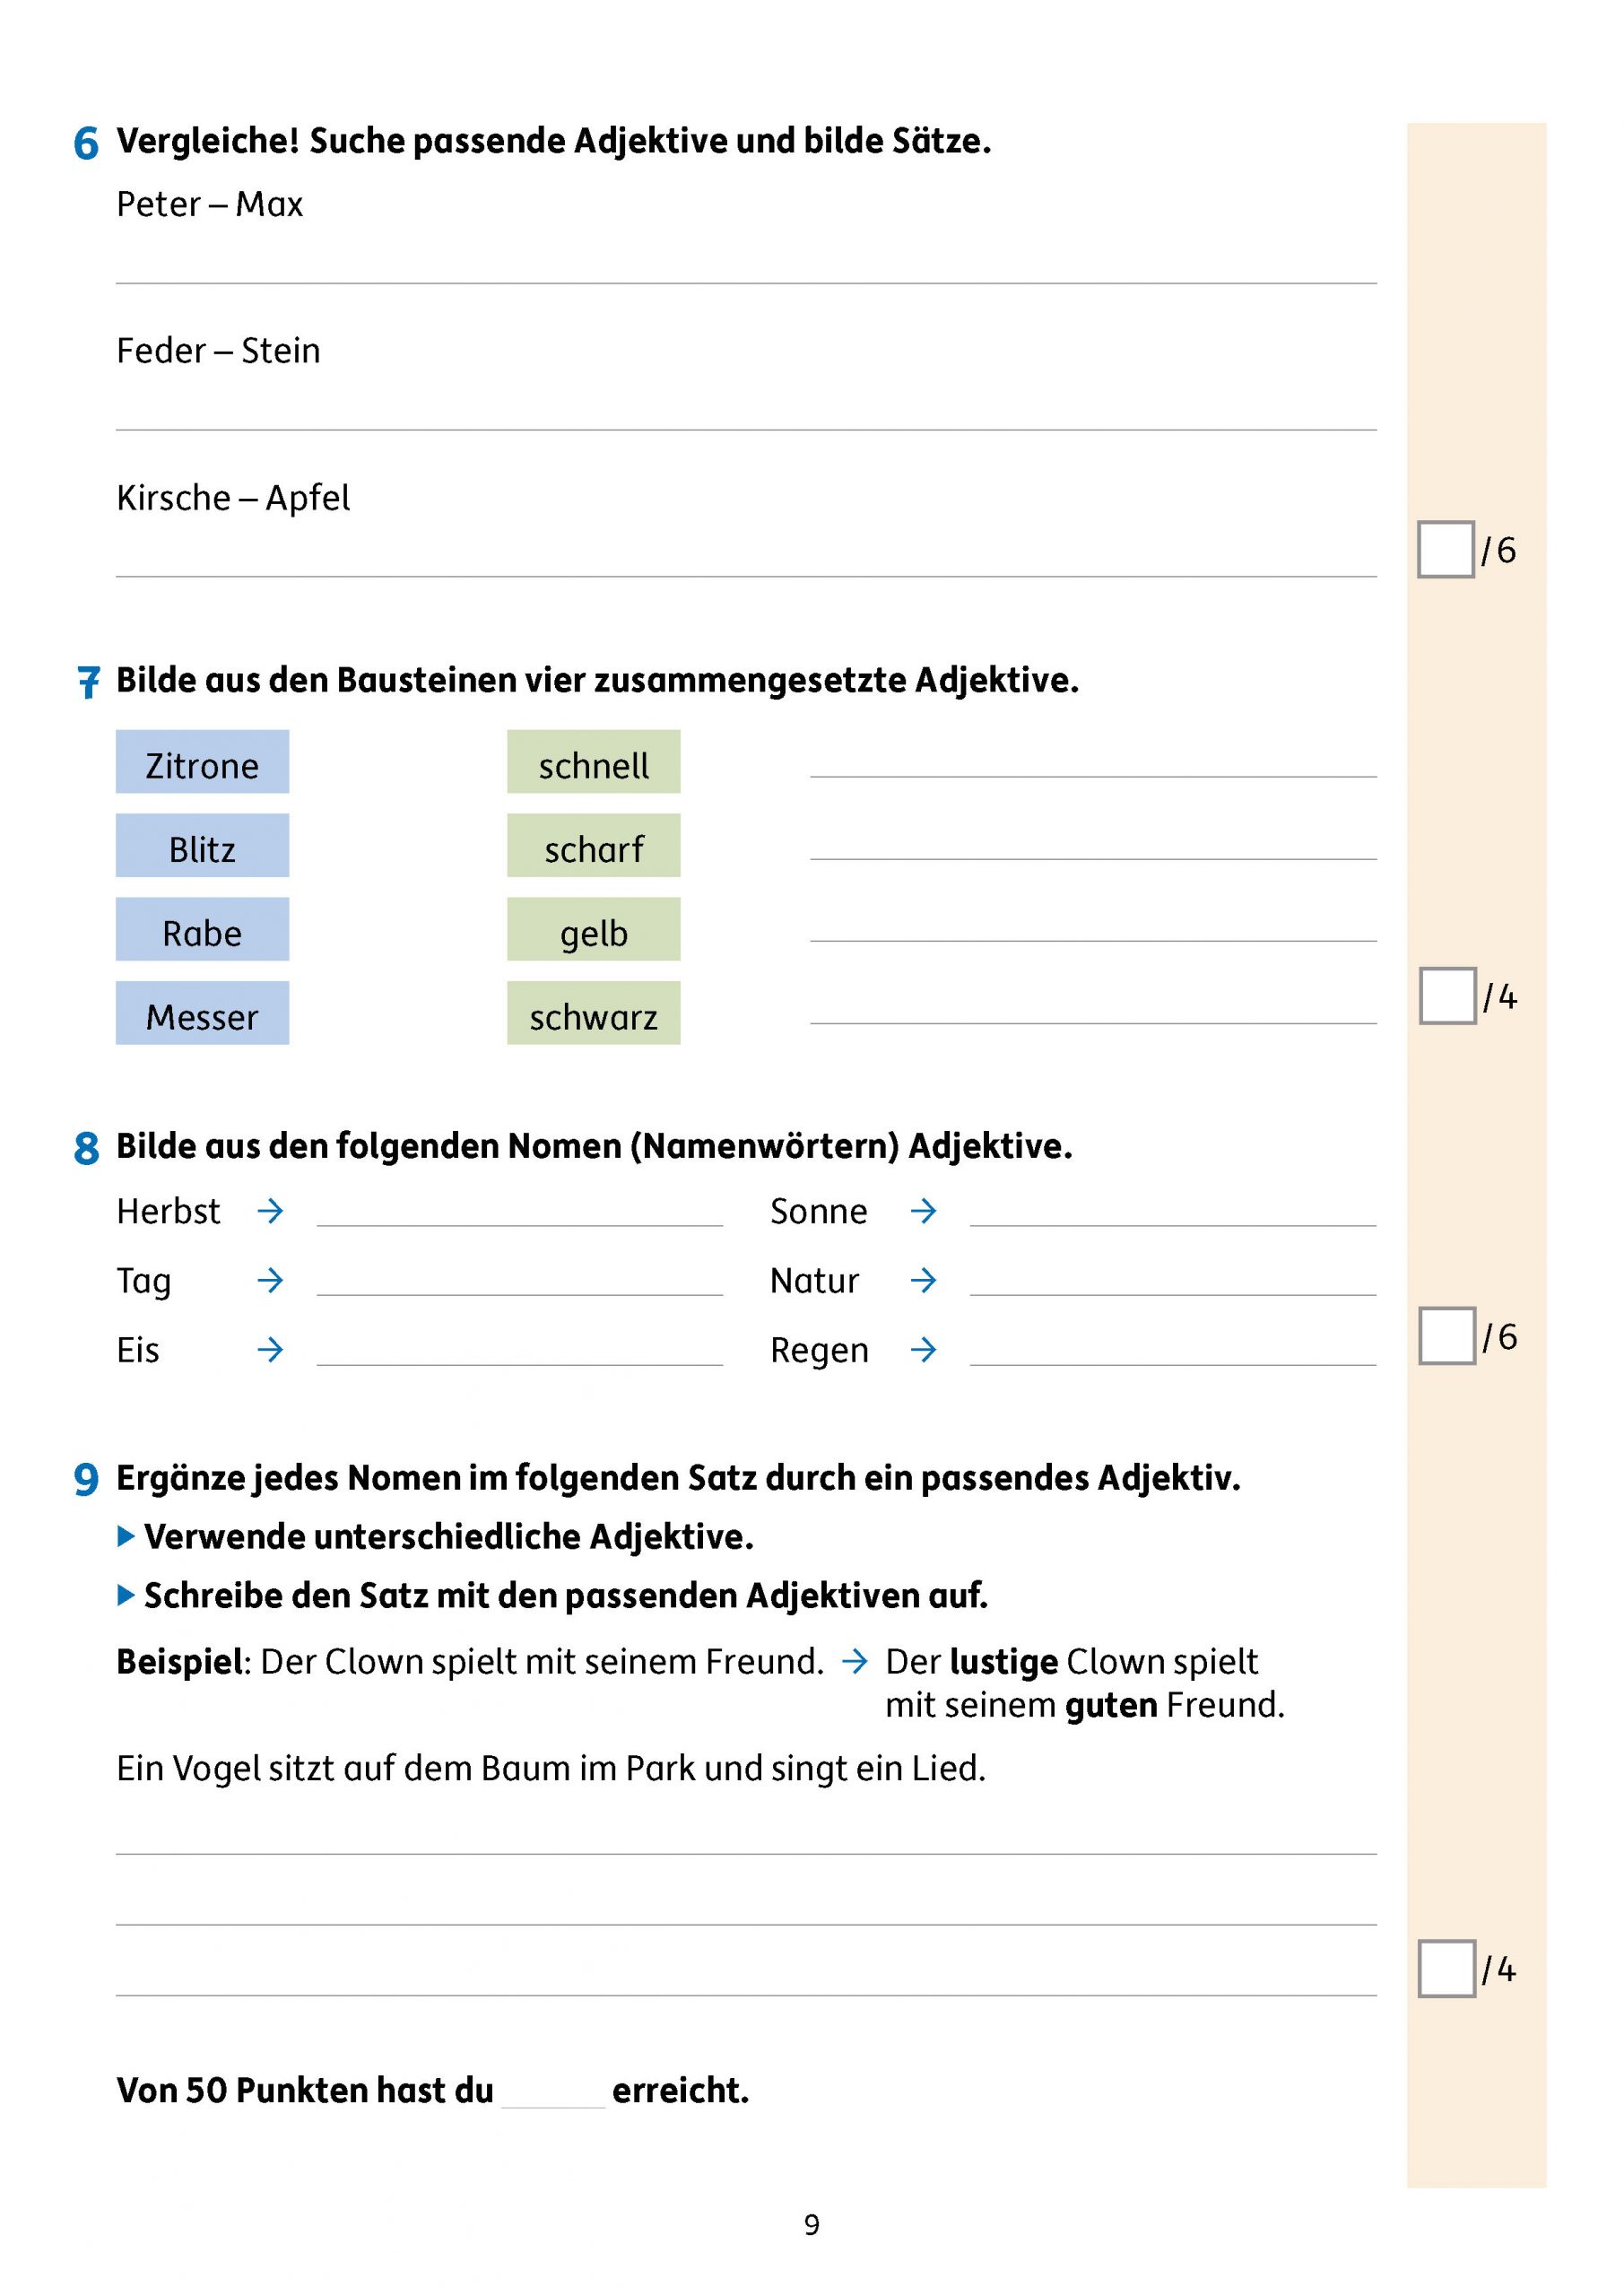The image size is (1624, 2296).
Task: Click the green scharf word block
Action: (593, 846)
